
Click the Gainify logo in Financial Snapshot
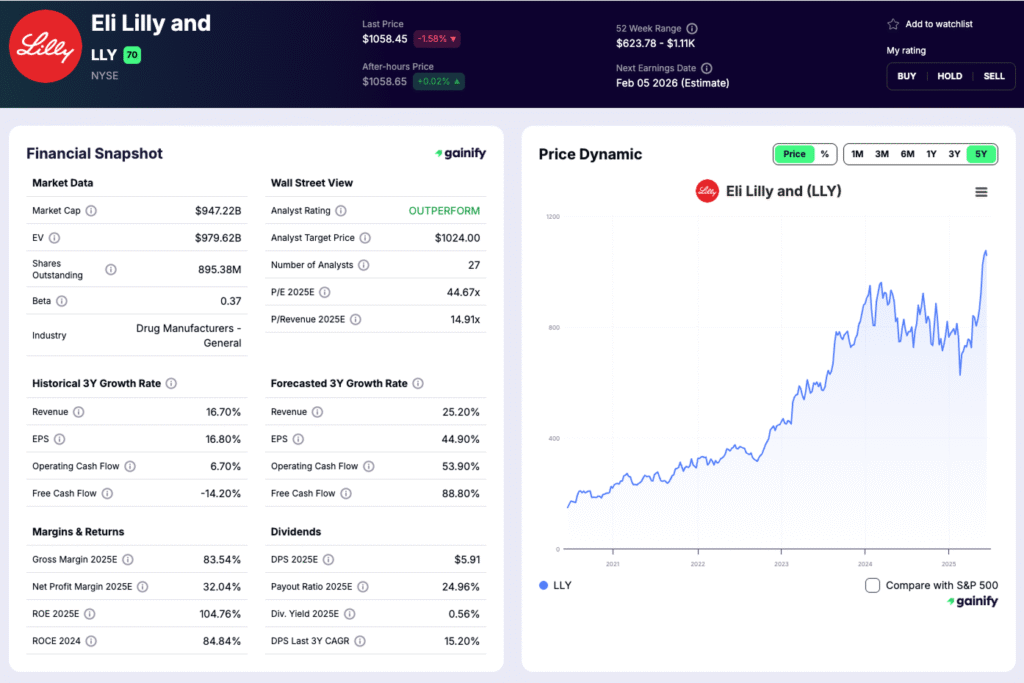(462, 153)
